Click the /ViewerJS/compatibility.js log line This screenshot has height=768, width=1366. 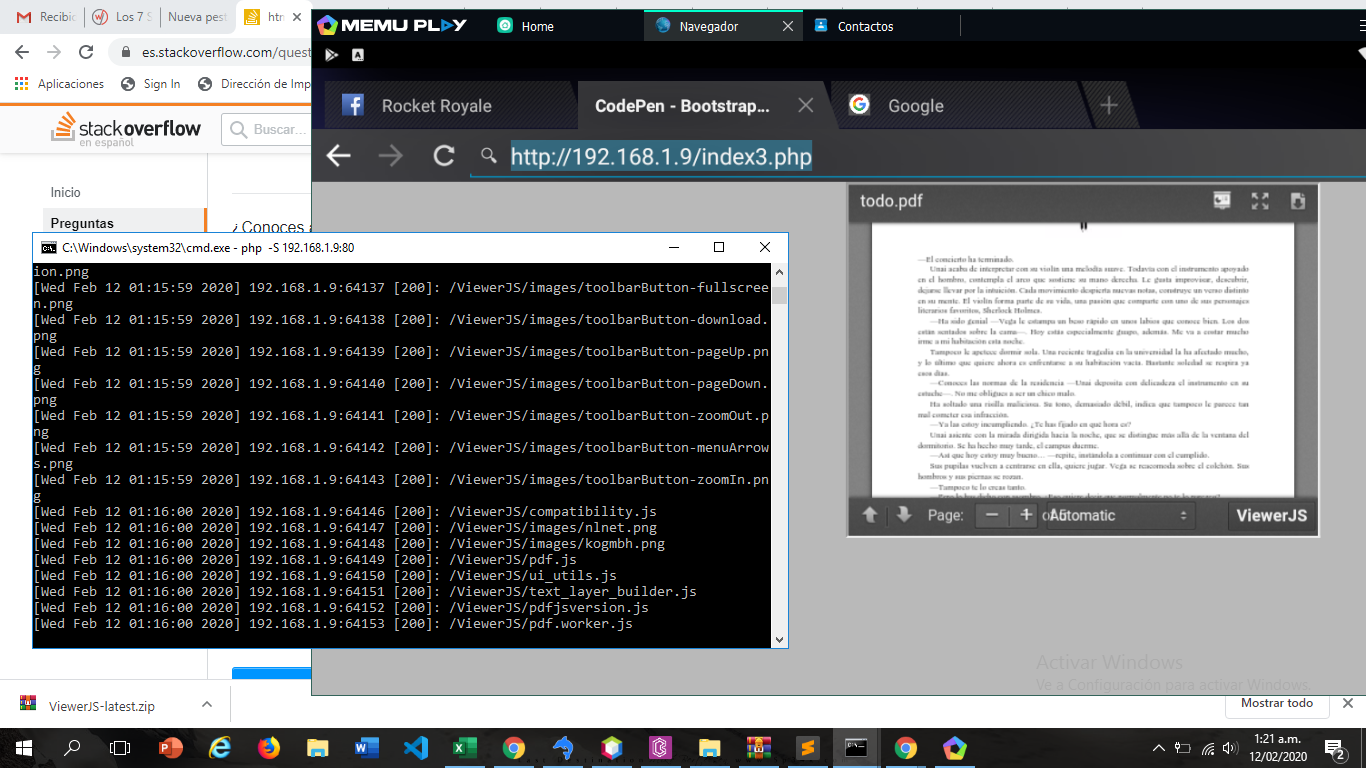click(x=345, y=511)
